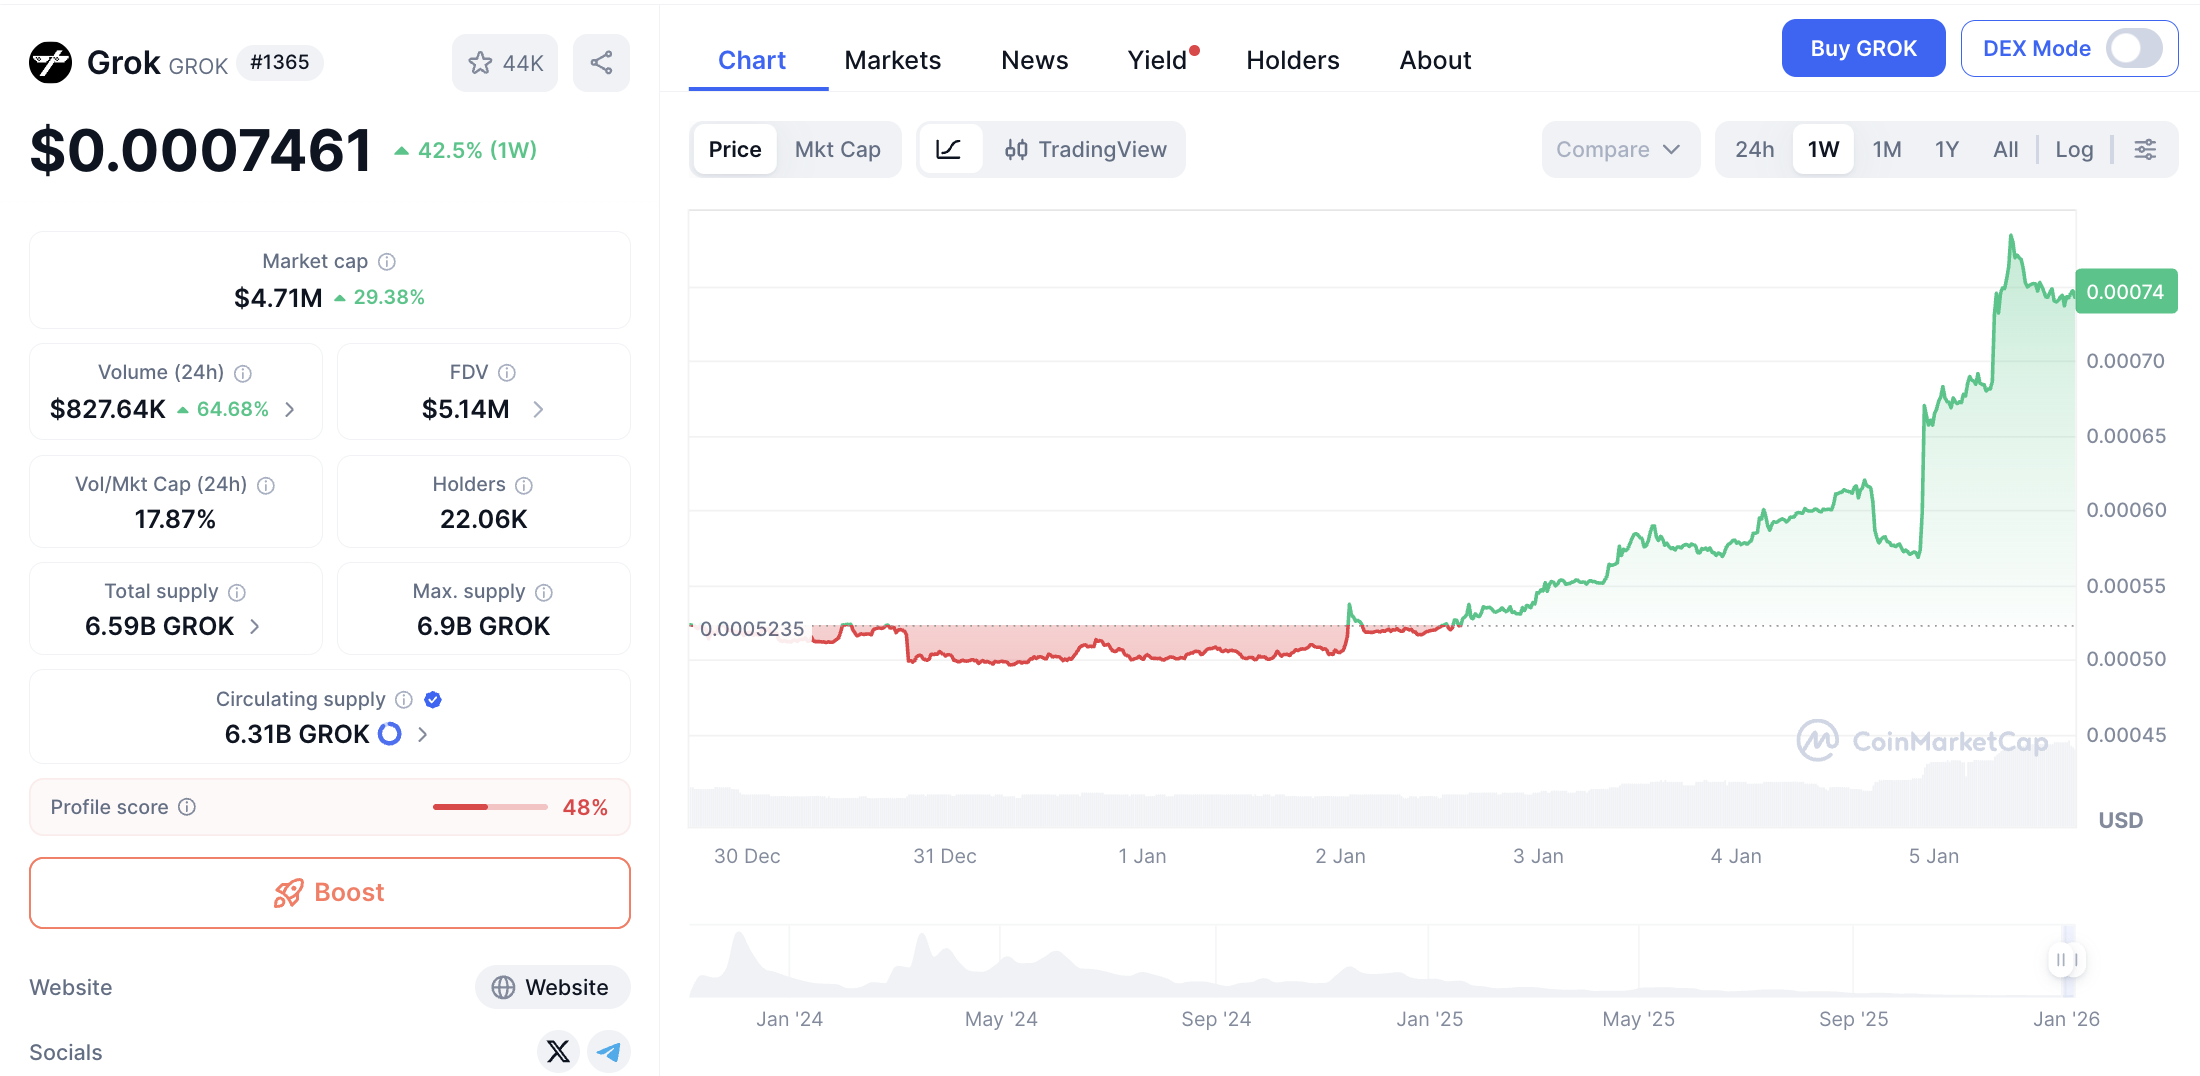This screenshot has width=2200, height=1076.
Task: Open the Holders tab
Action: [x=1292, y=61]
